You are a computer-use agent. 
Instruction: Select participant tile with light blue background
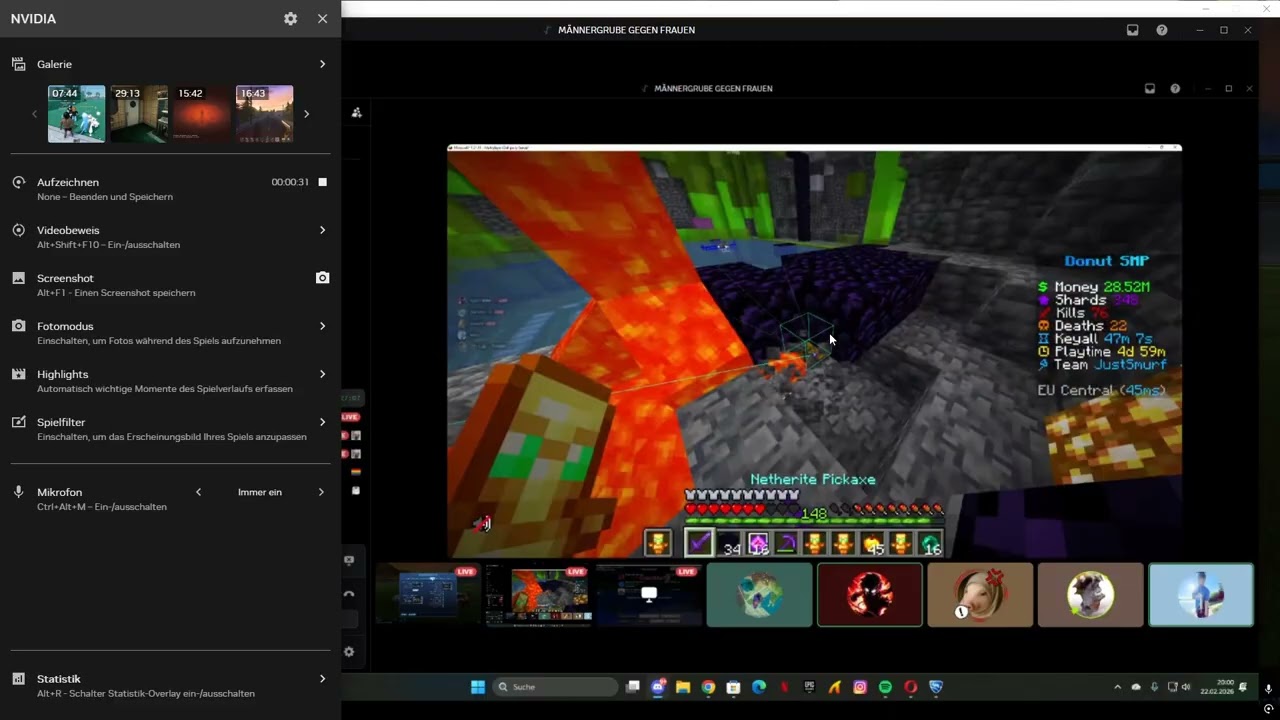click(1201, 595)
